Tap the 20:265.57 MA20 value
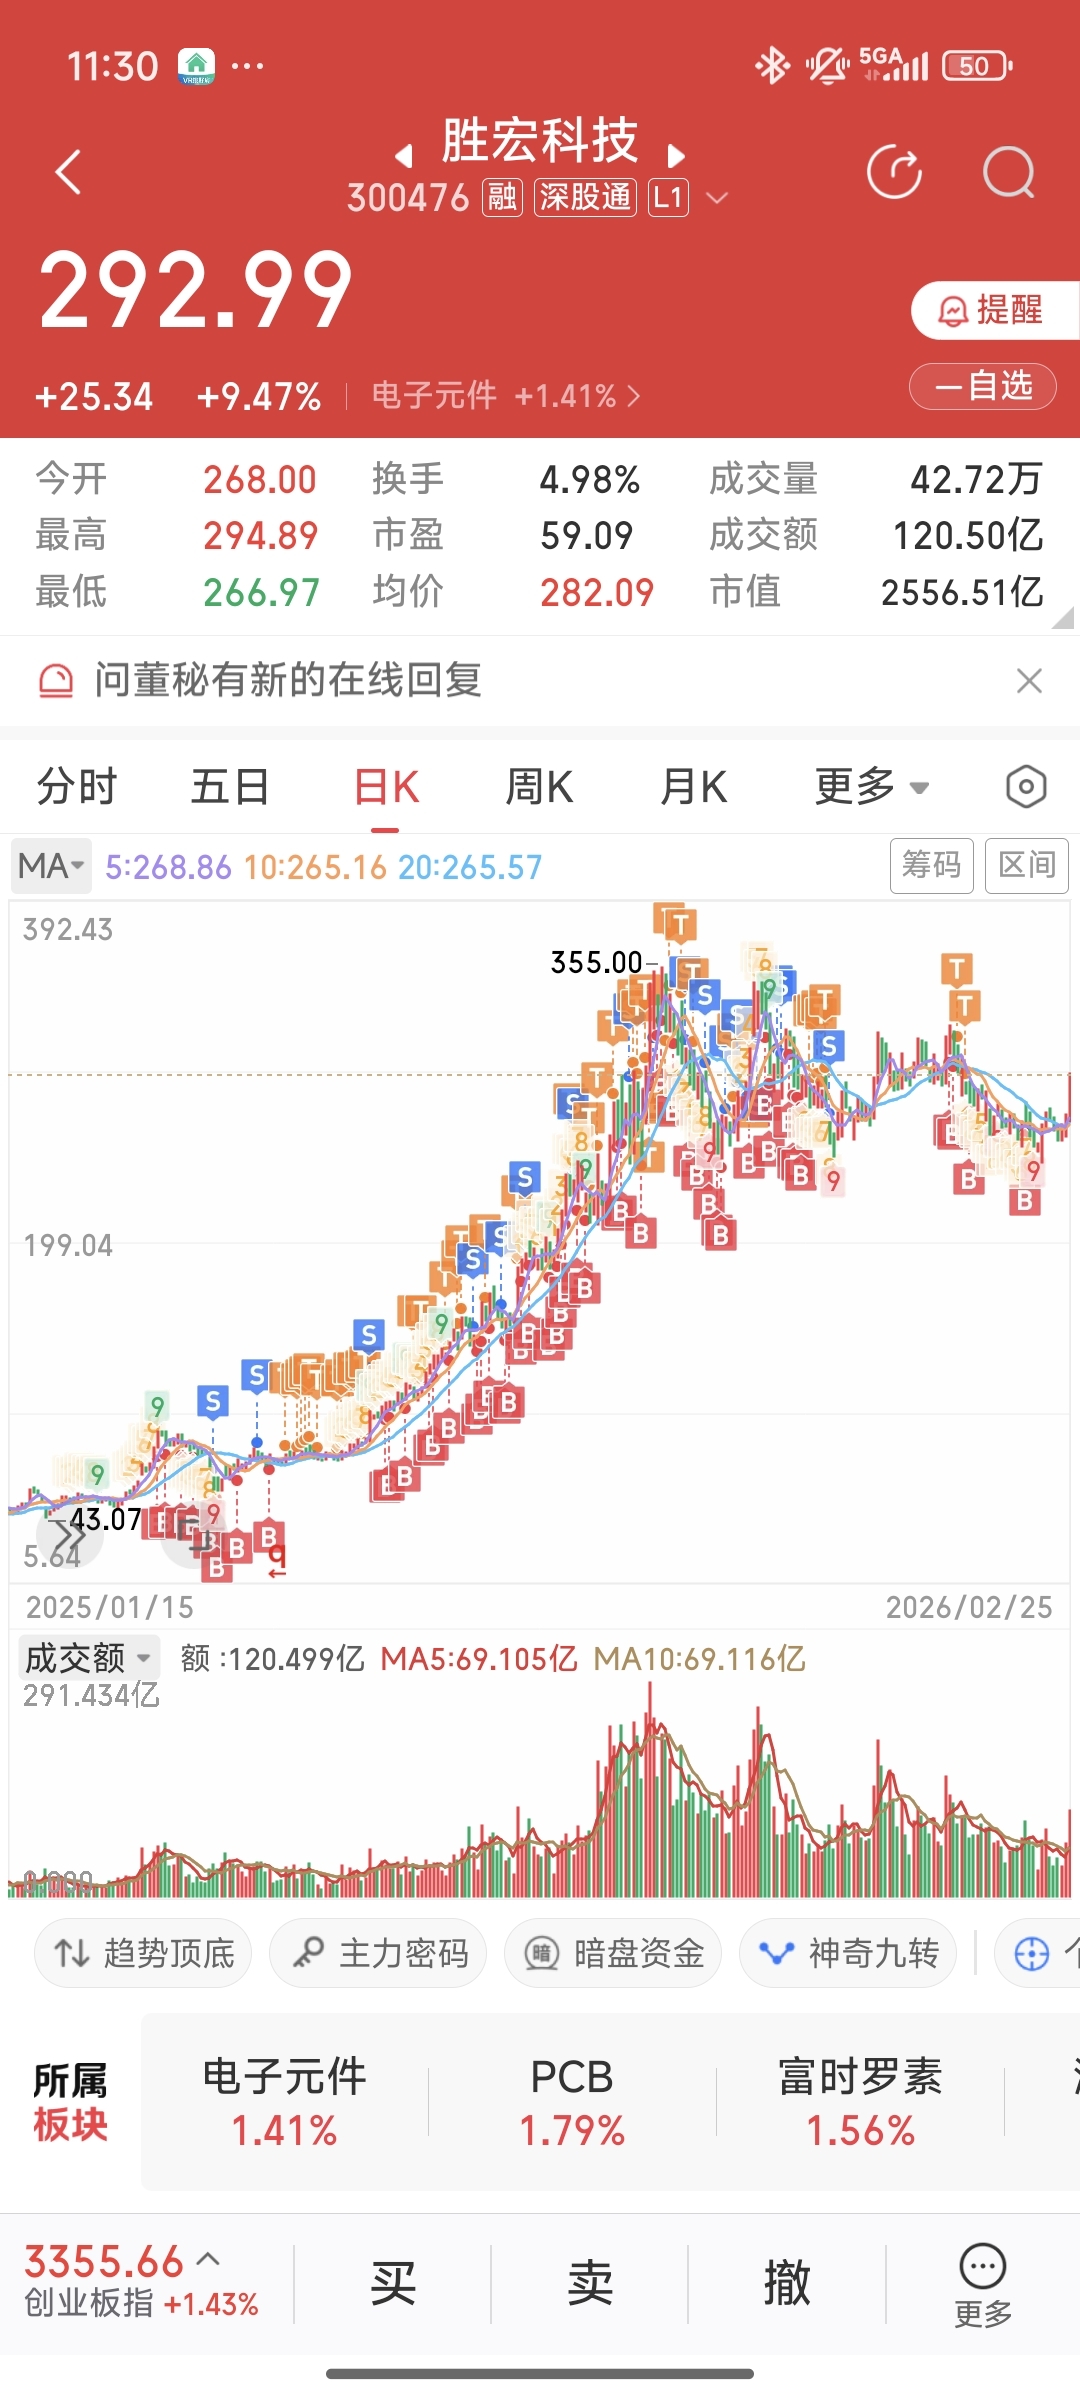Image resolution: width=1080 pixels, height=2400 pixels. click(470, 867)
